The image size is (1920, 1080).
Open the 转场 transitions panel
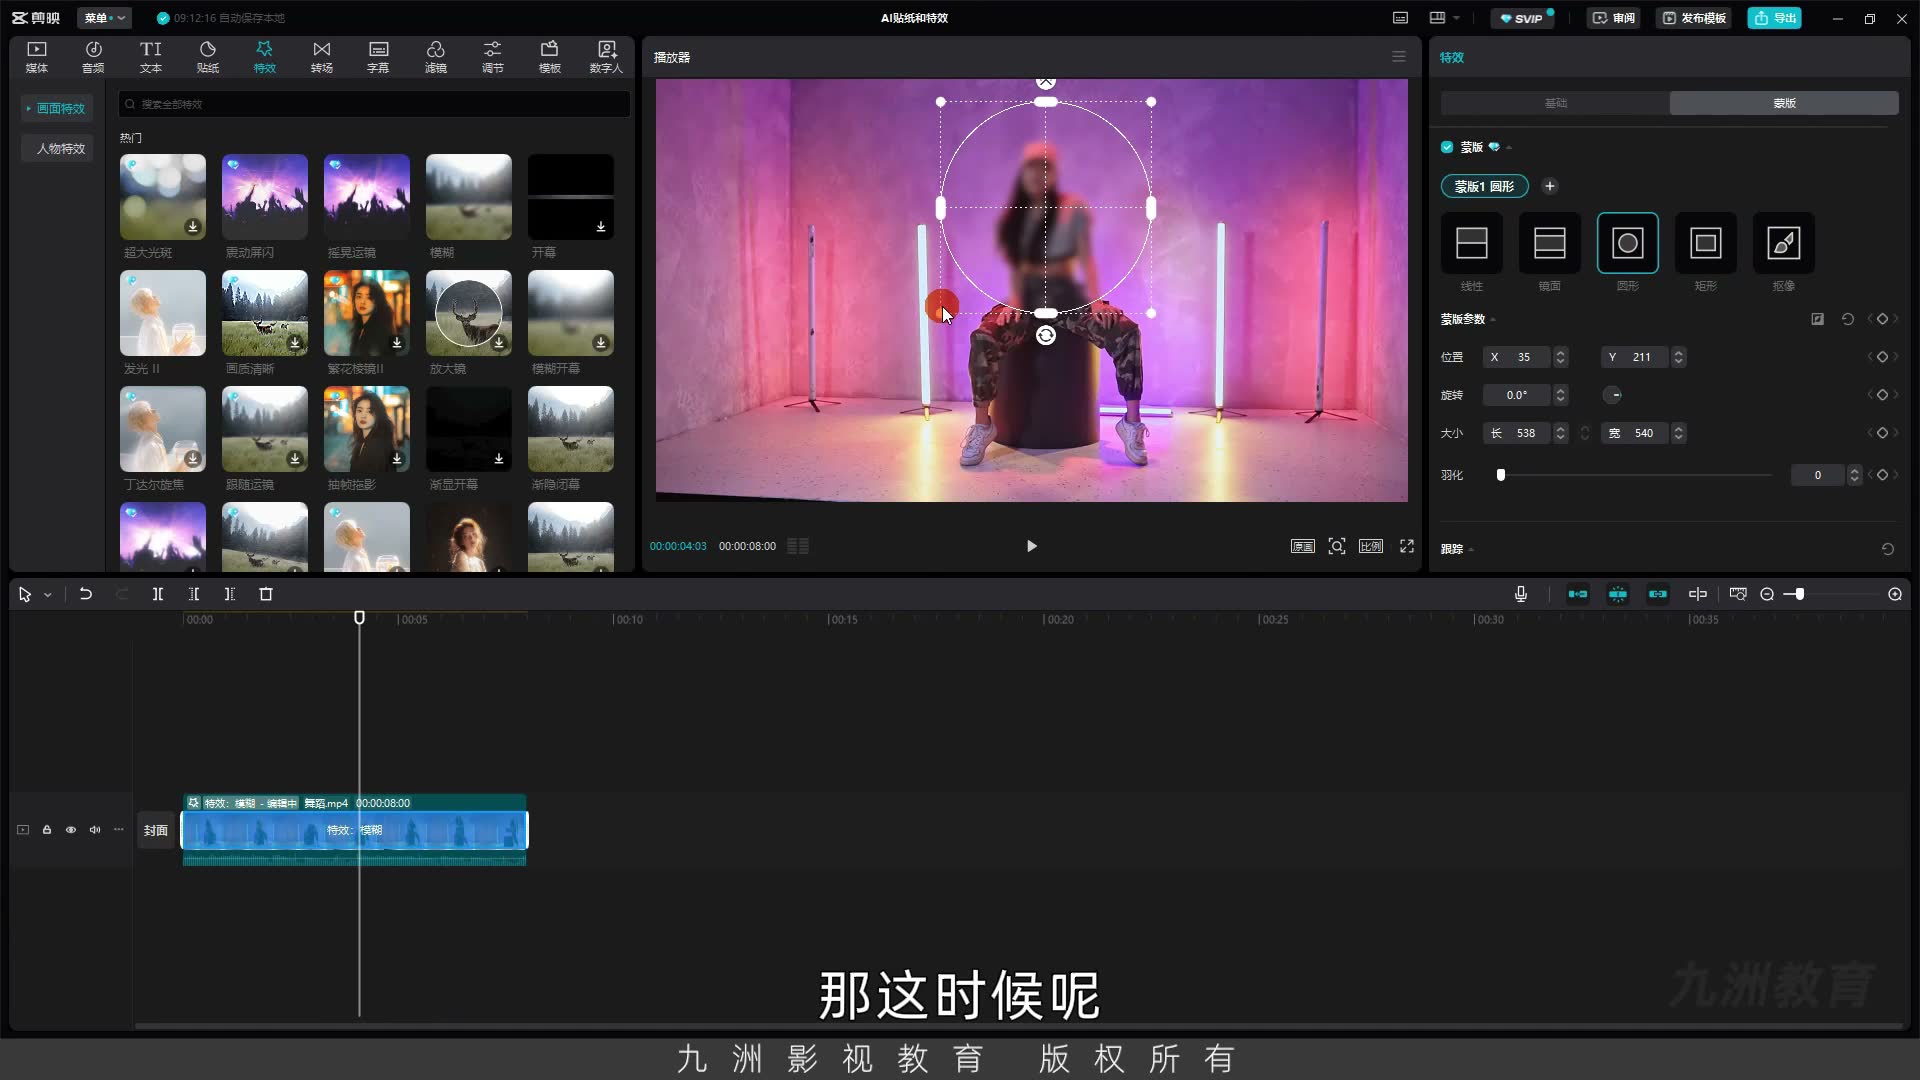(x=321, y=57)
